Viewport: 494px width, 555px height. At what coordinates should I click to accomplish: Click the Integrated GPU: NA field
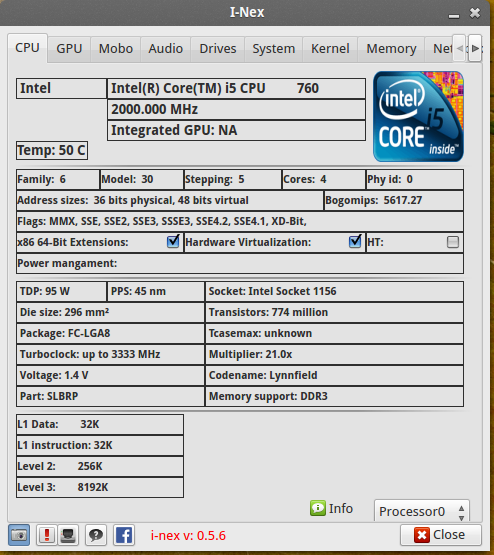pos(236,130)
